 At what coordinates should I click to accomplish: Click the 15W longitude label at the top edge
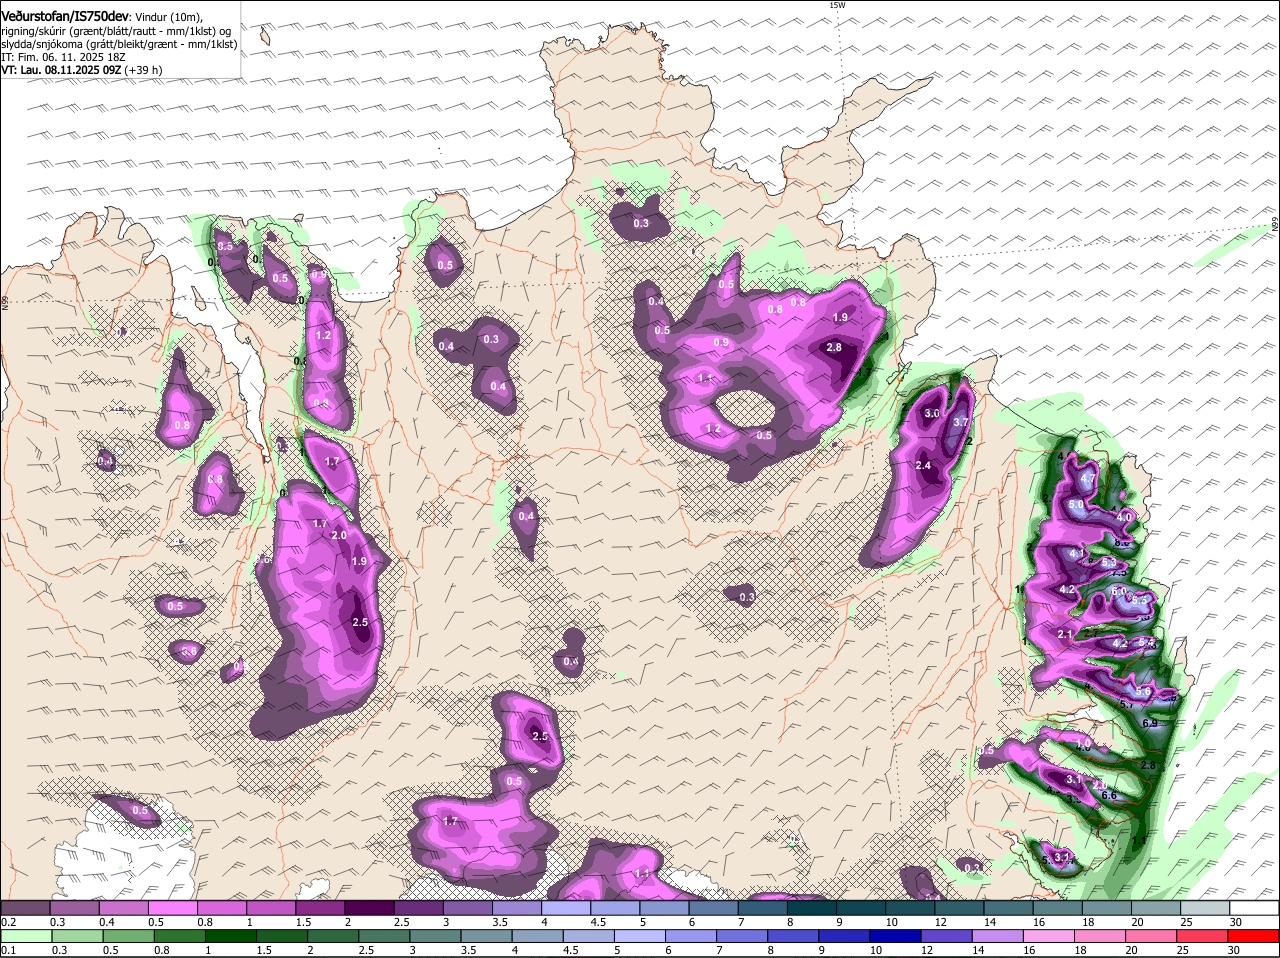837,5
